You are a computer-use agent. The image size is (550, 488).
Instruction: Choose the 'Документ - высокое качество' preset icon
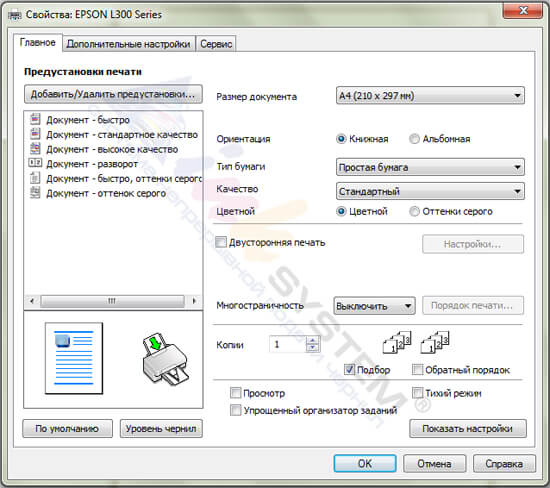35,149
